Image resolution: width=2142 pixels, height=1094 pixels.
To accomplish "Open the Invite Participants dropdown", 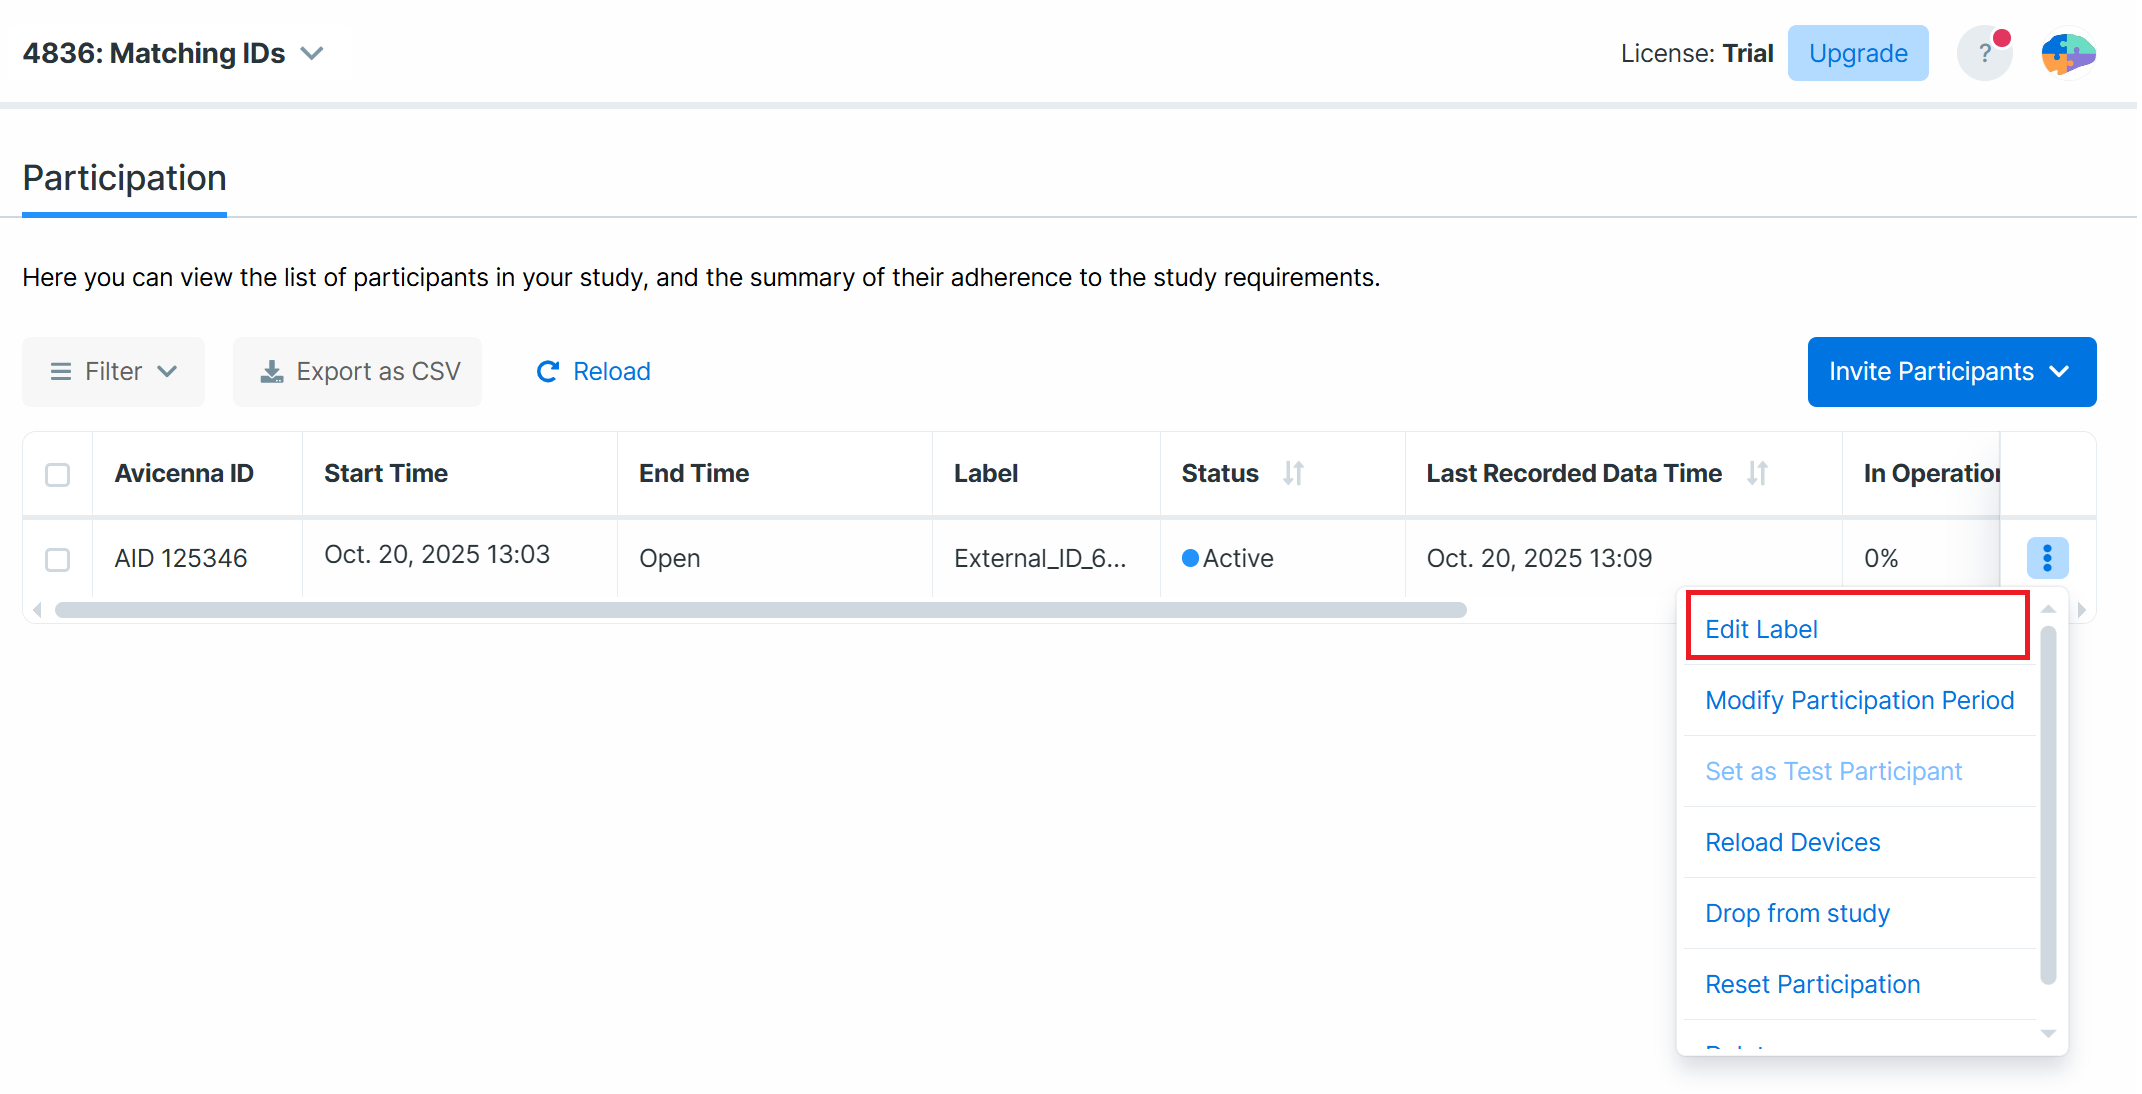I will point(1950,372).
